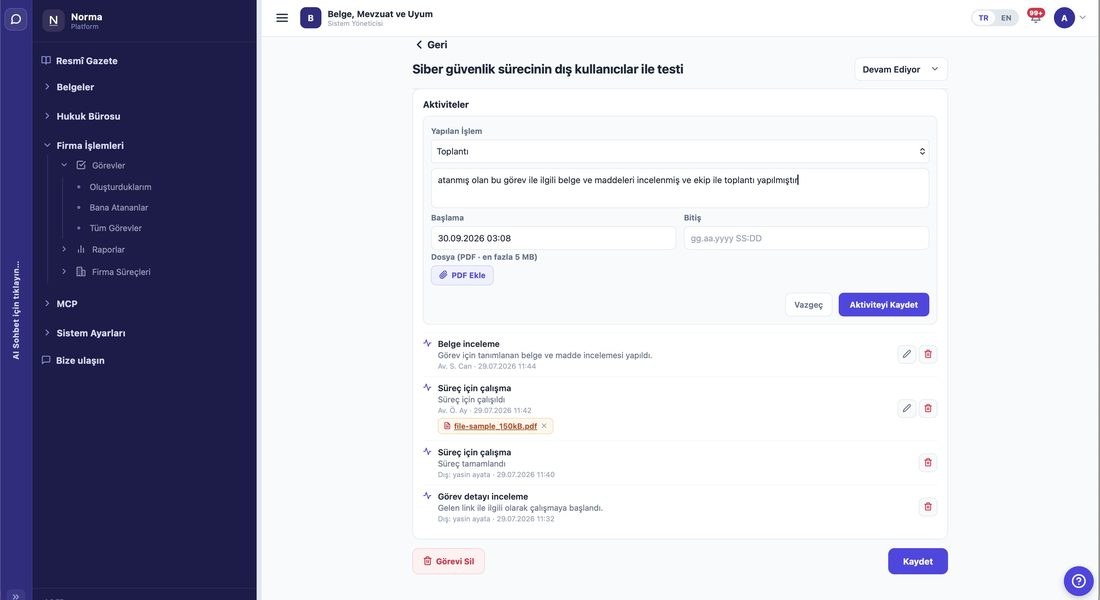Remove the file-sample_150kB.pdf attachment
Image resolution: width=1100 pixels, height=600 pixels.
544,426
